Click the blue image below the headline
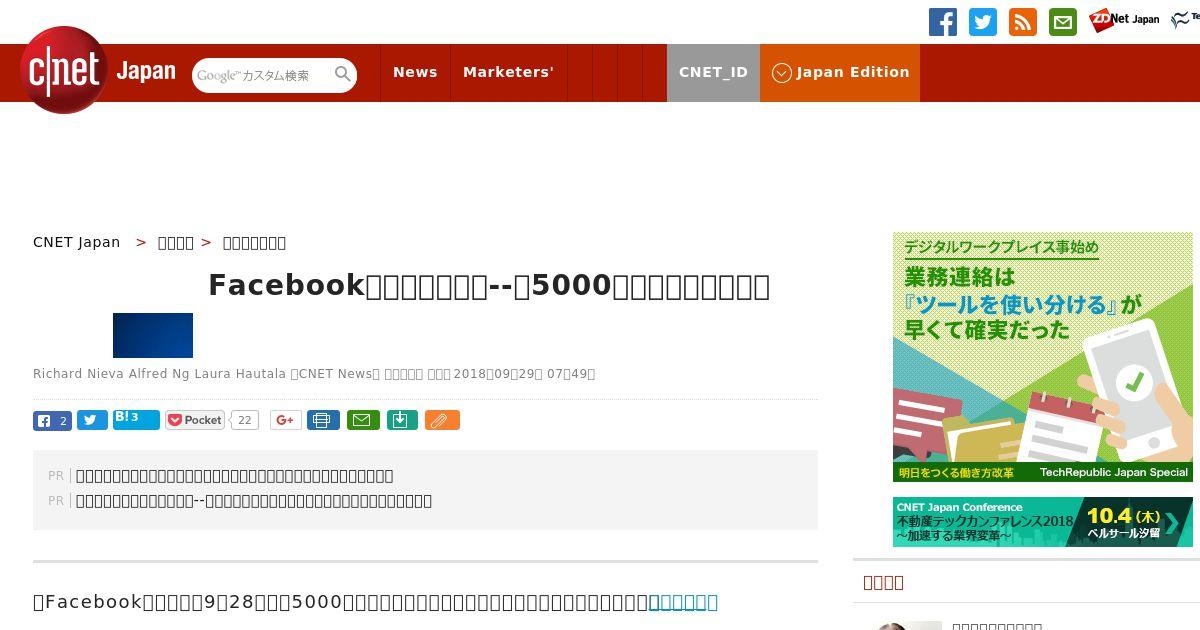 (153, 335)
